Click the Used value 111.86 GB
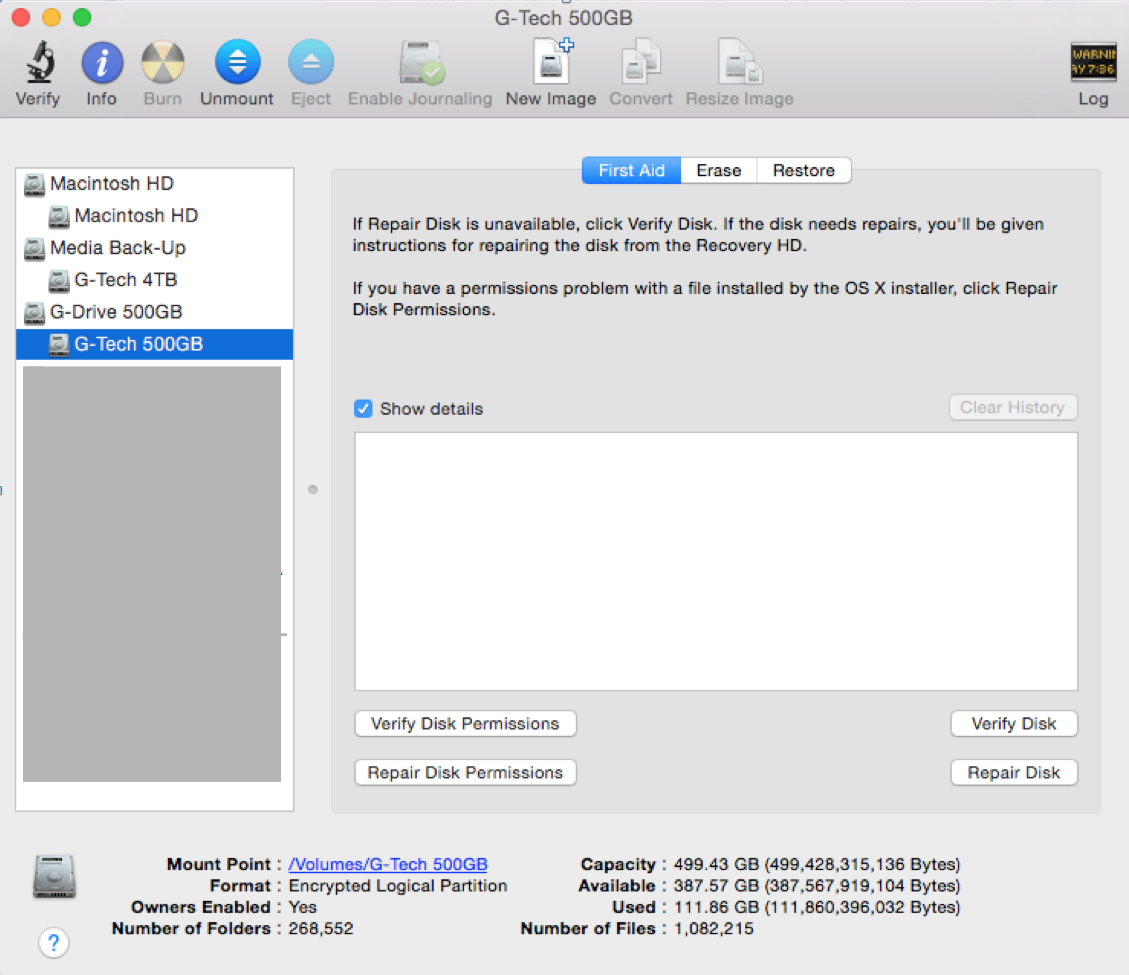 click(817, 907)
